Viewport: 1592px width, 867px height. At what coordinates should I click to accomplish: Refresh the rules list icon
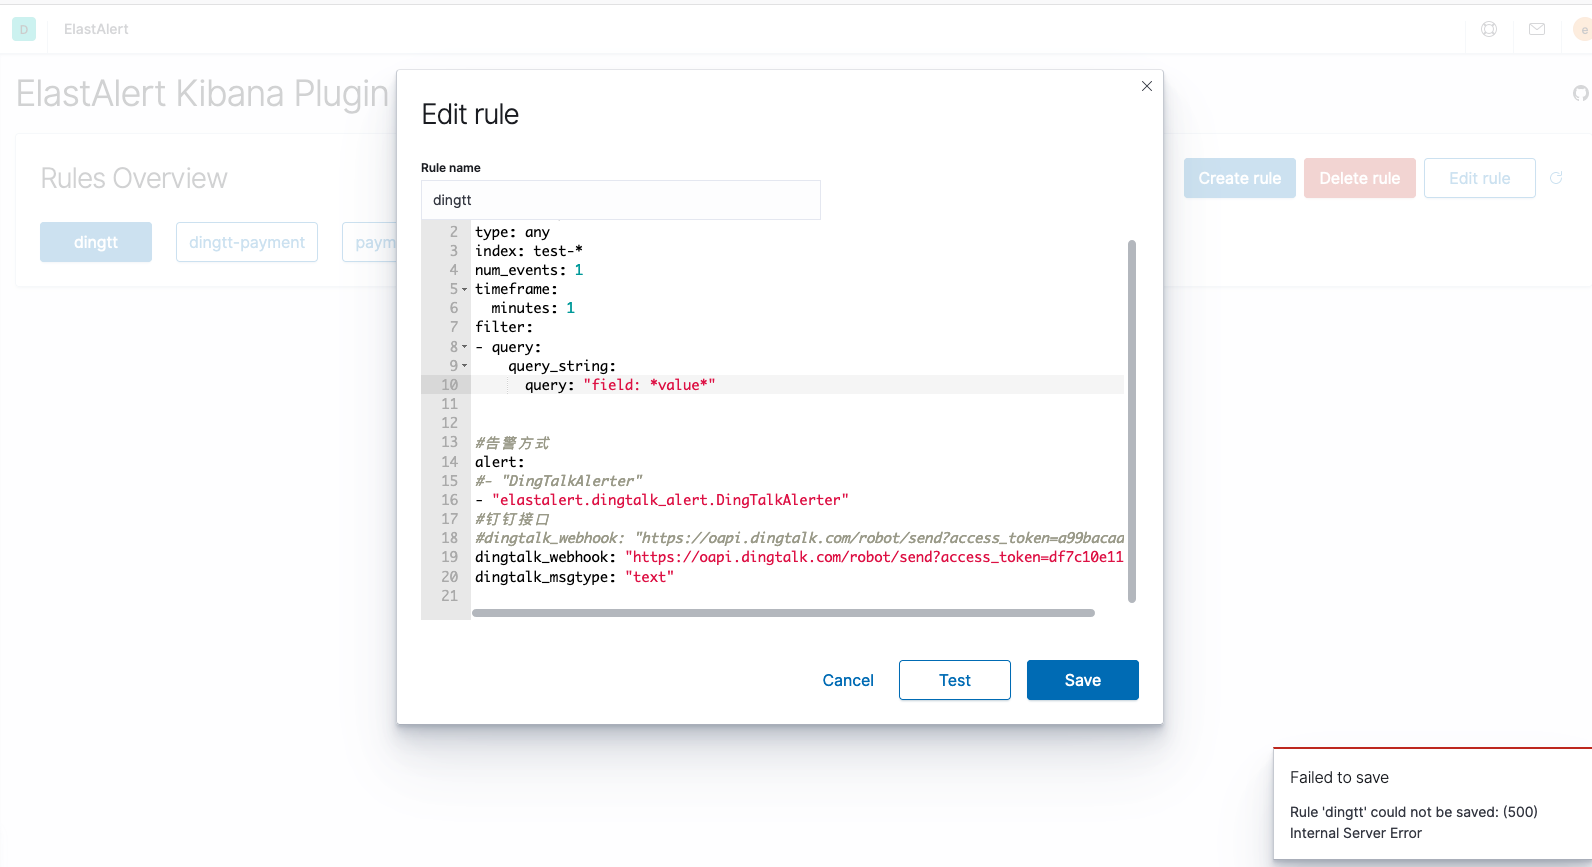pyautogui.click(x=1556, y=178)
